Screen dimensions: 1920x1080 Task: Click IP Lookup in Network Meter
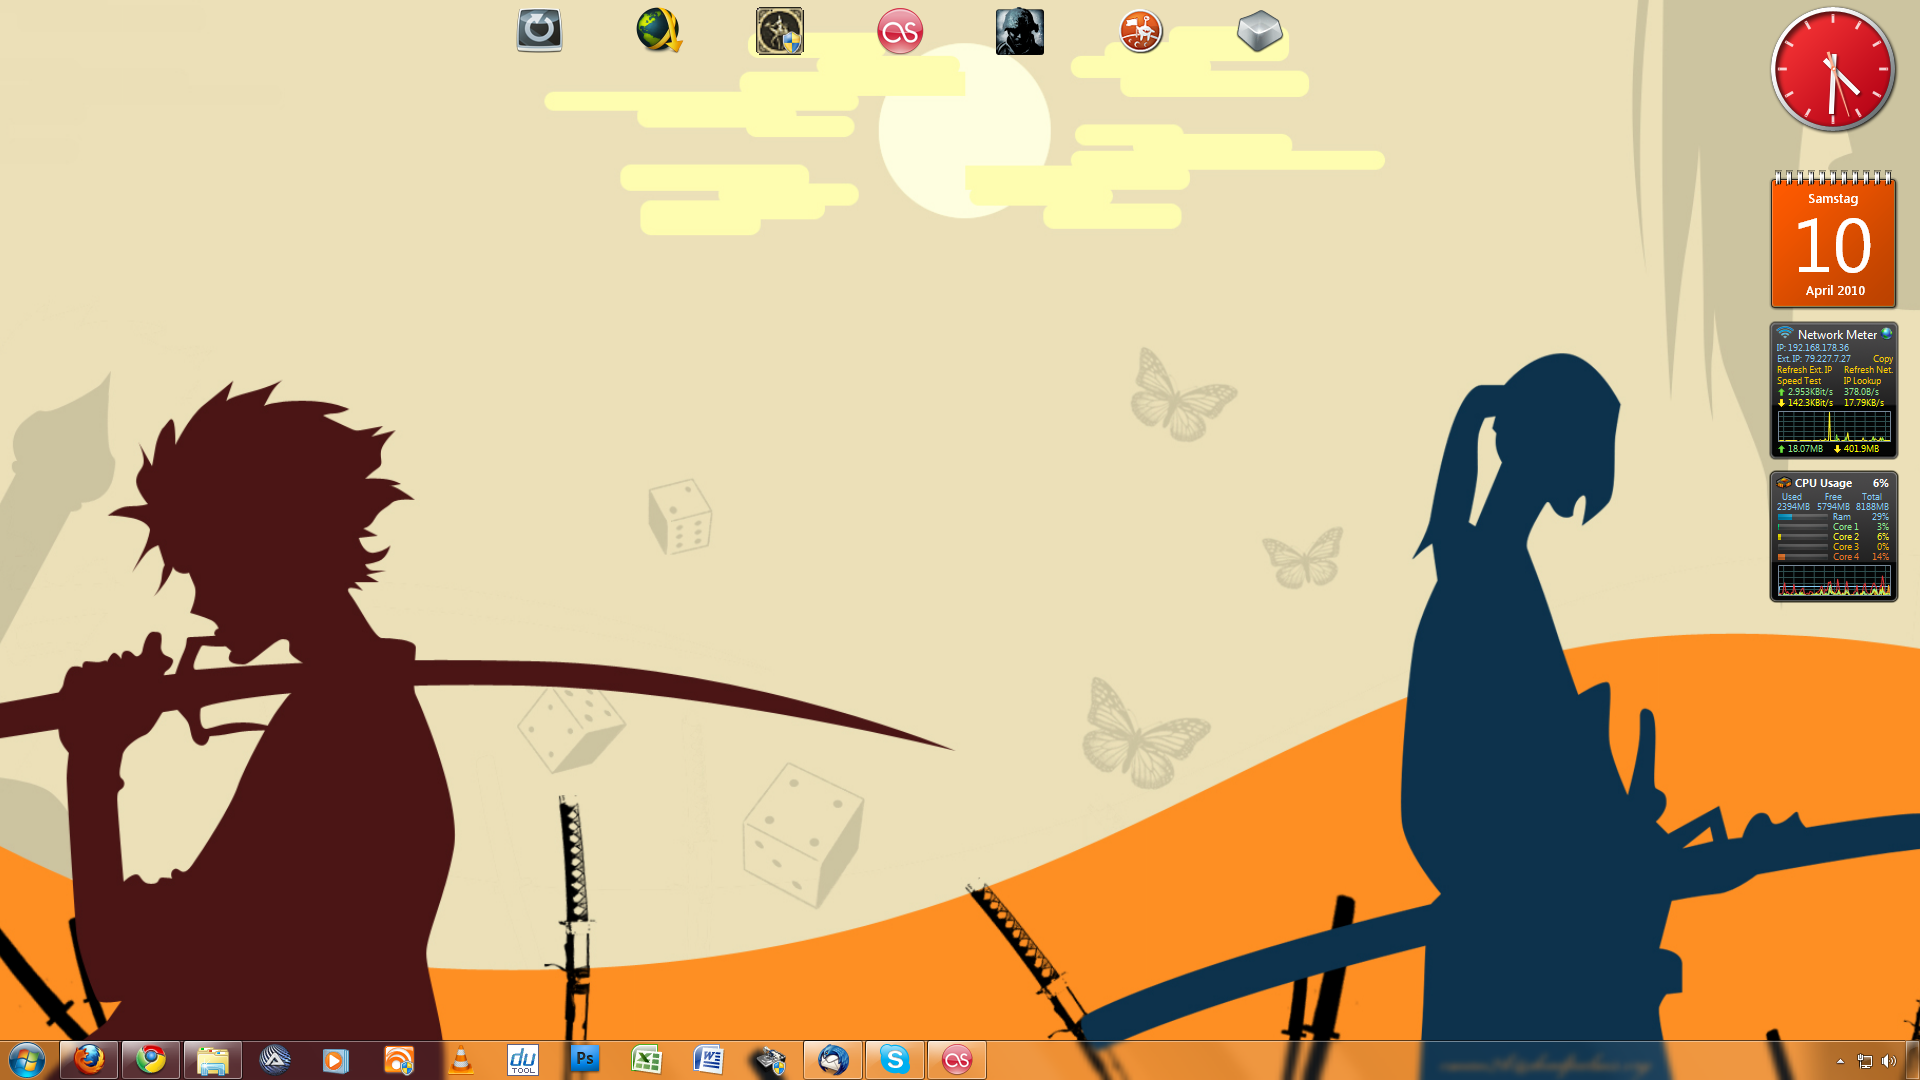tap(1862, 381)
